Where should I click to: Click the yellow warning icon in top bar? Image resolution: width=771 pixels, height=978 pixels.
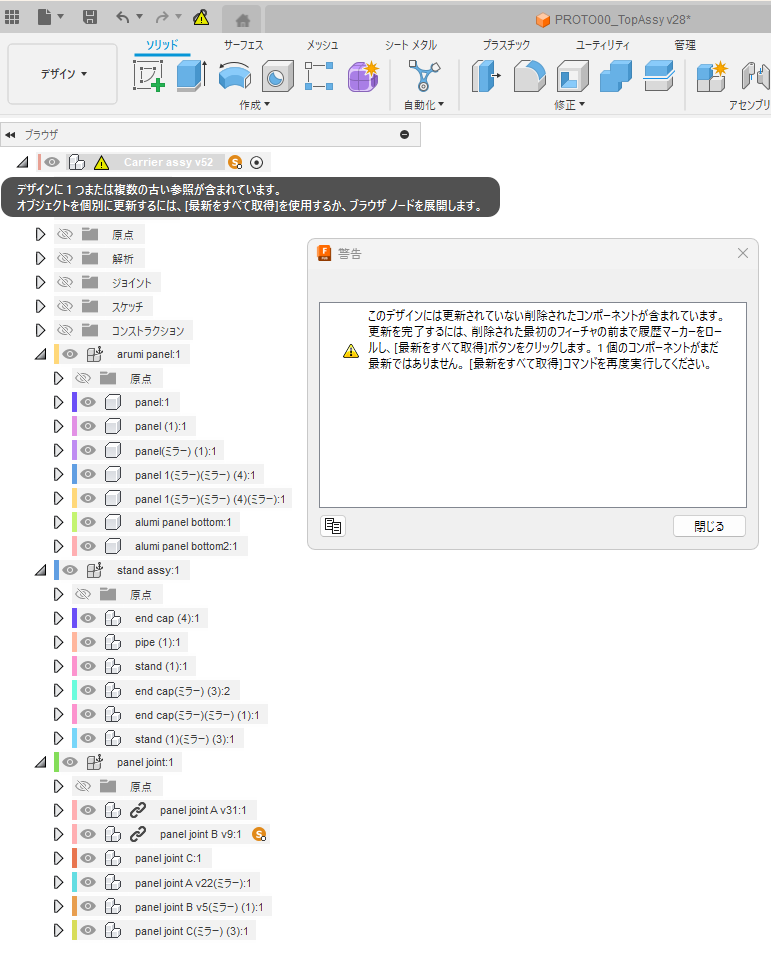point(201,17)
